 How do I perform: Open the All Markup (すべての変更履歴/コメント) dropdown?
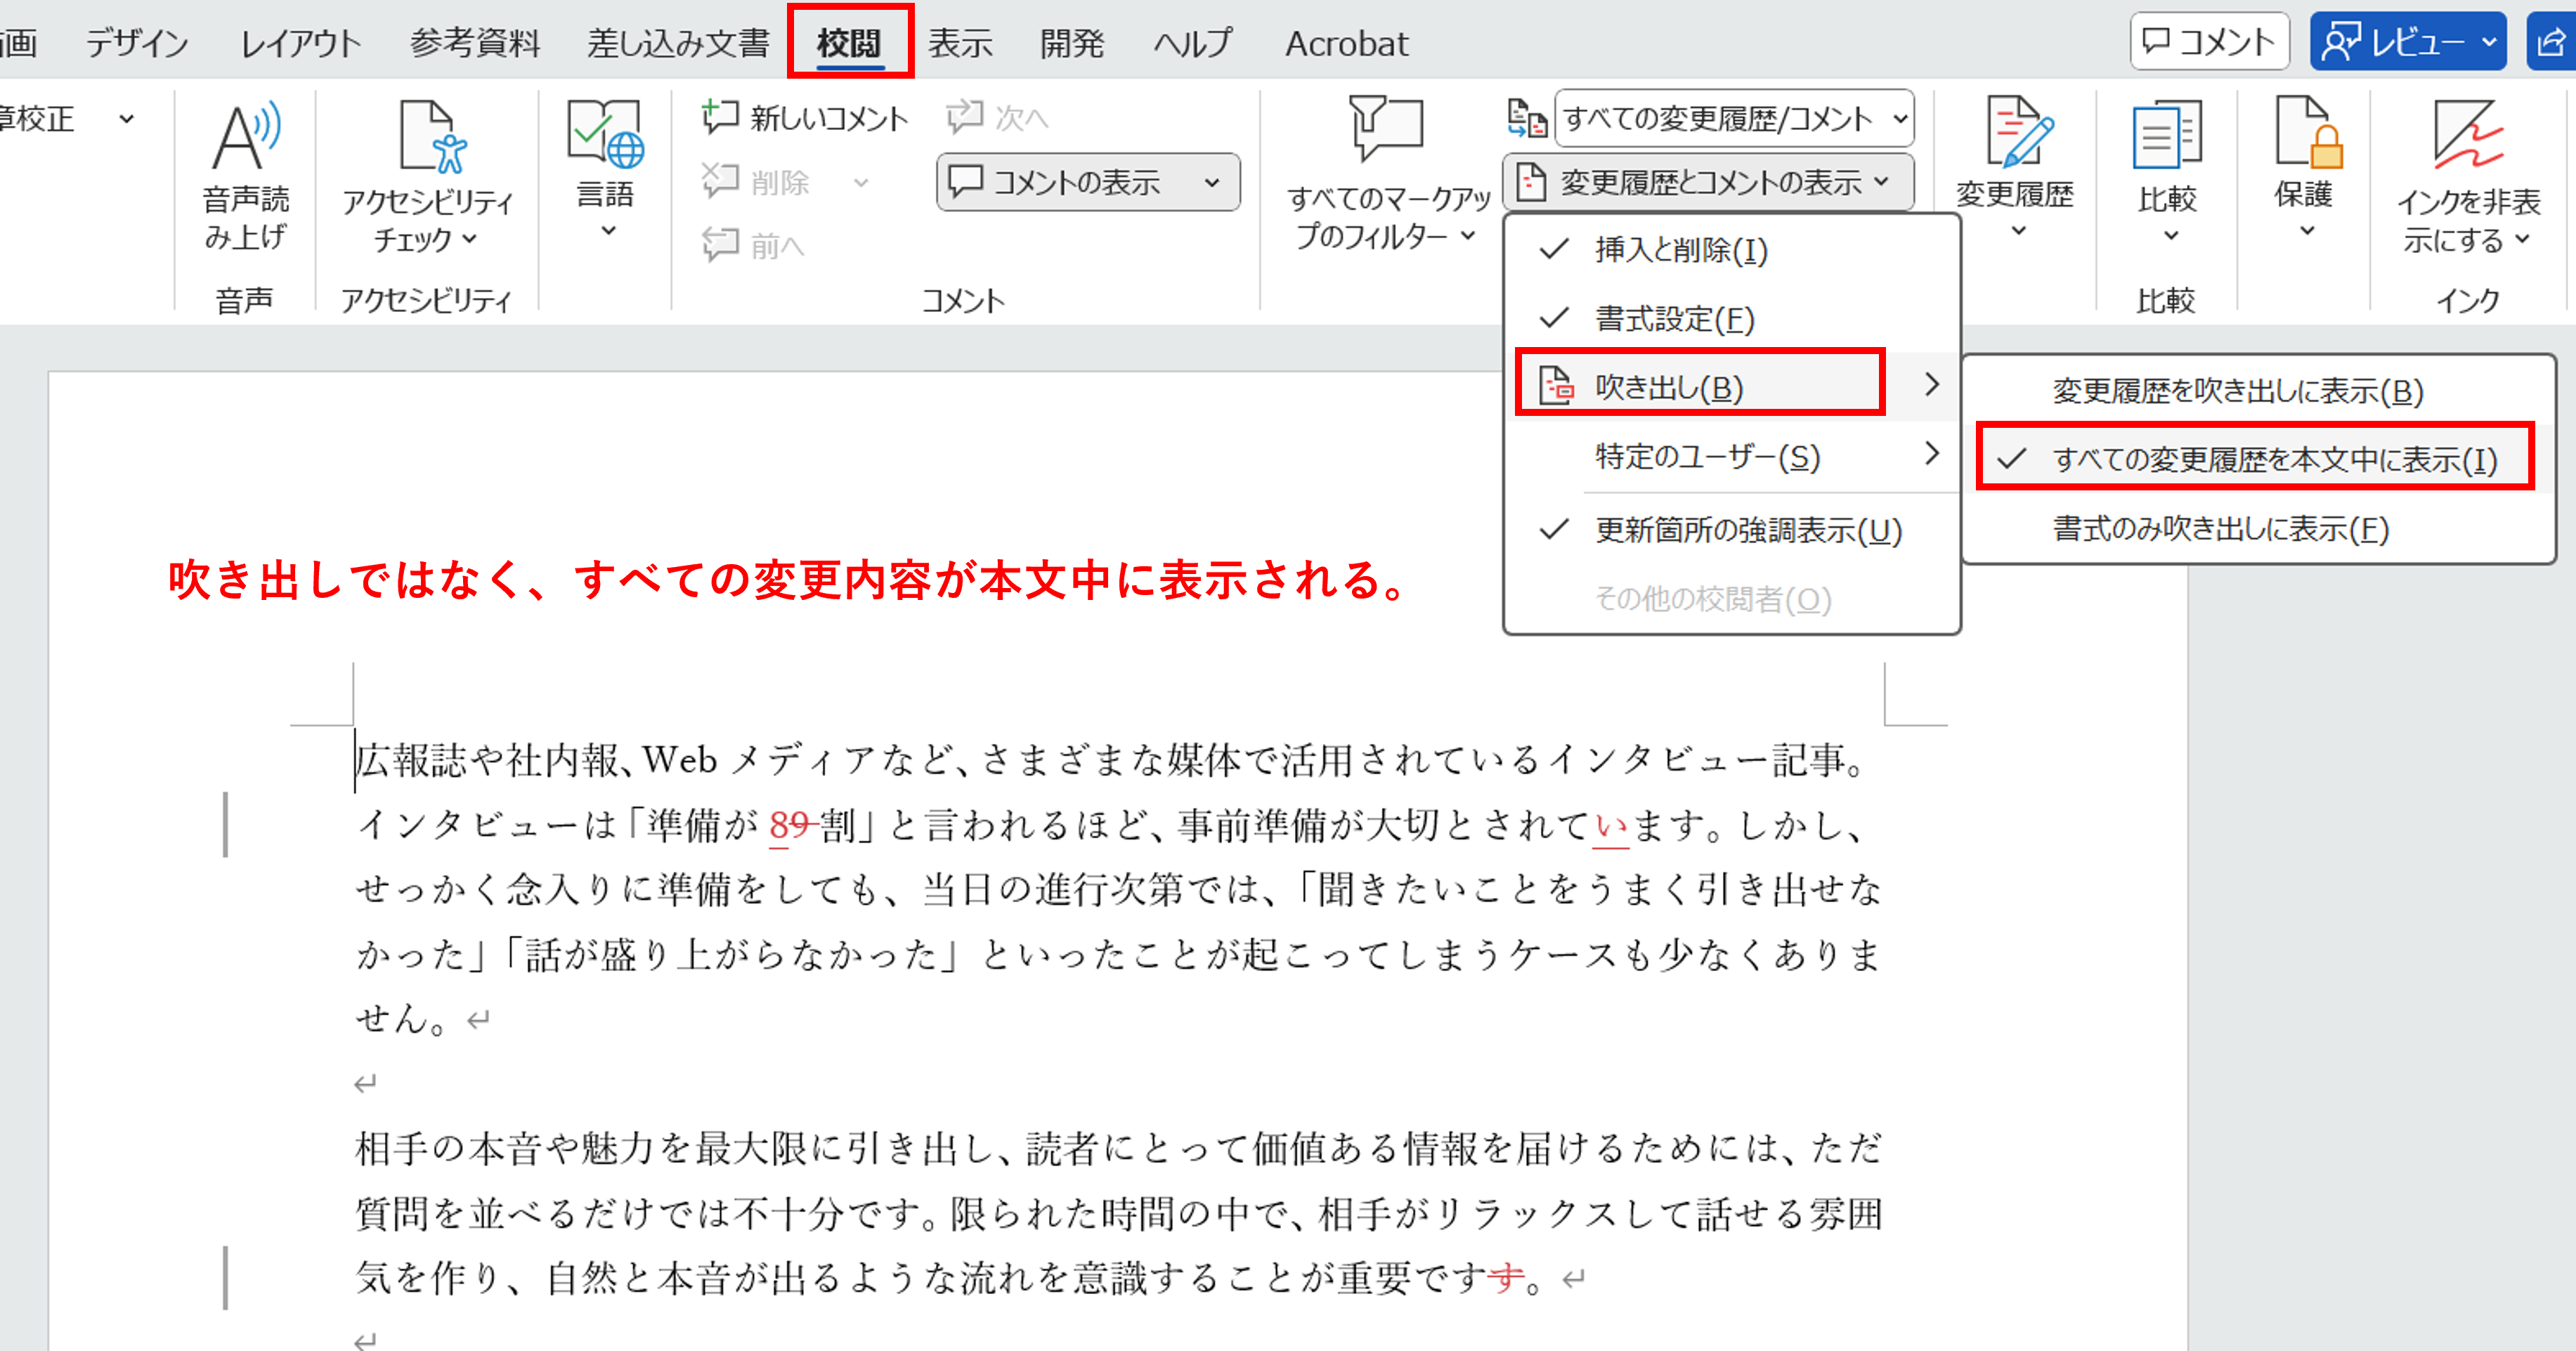pyautogui.click(x=1733, y=118)
